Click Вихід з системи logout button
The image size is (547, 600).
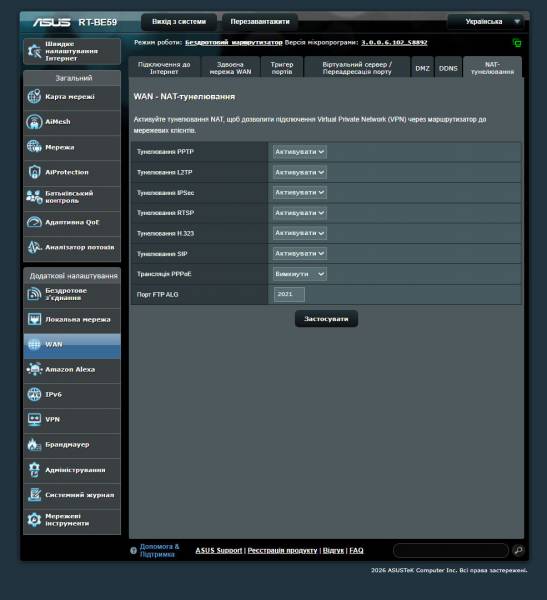point(179,22)
